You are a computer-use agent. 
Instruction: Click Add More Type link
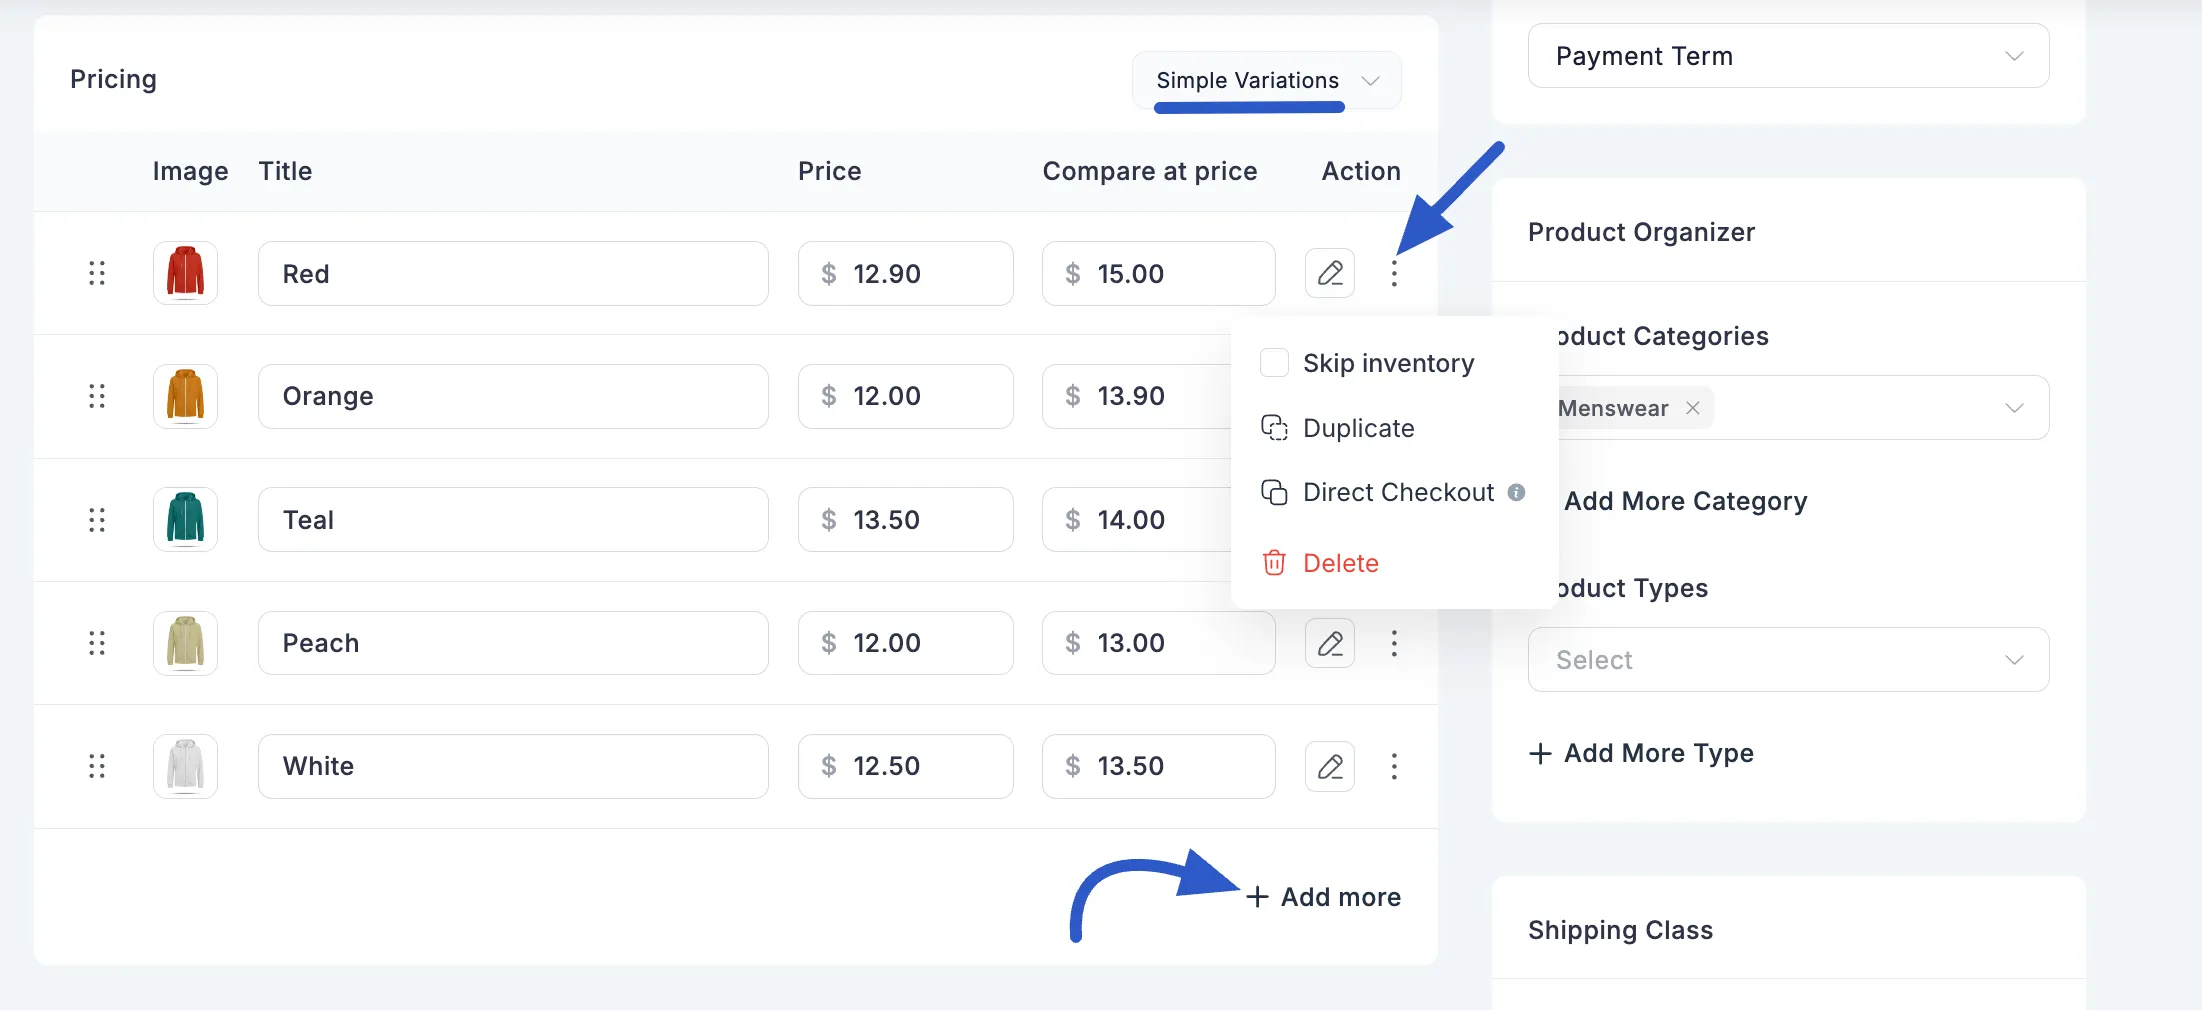tap(1641, 753)
